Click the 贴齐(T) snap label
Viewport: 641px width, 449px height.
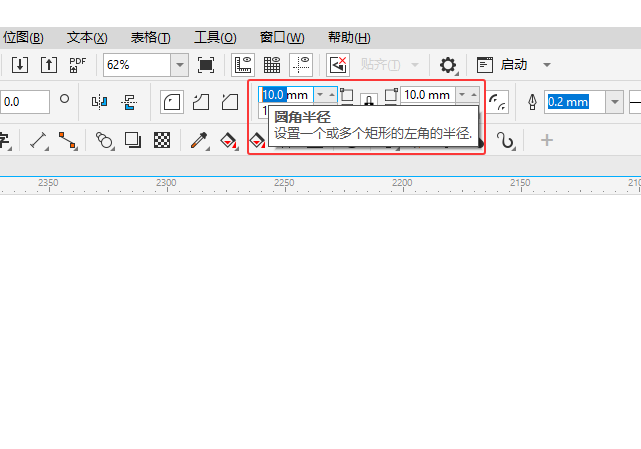[x=380, y=65]
